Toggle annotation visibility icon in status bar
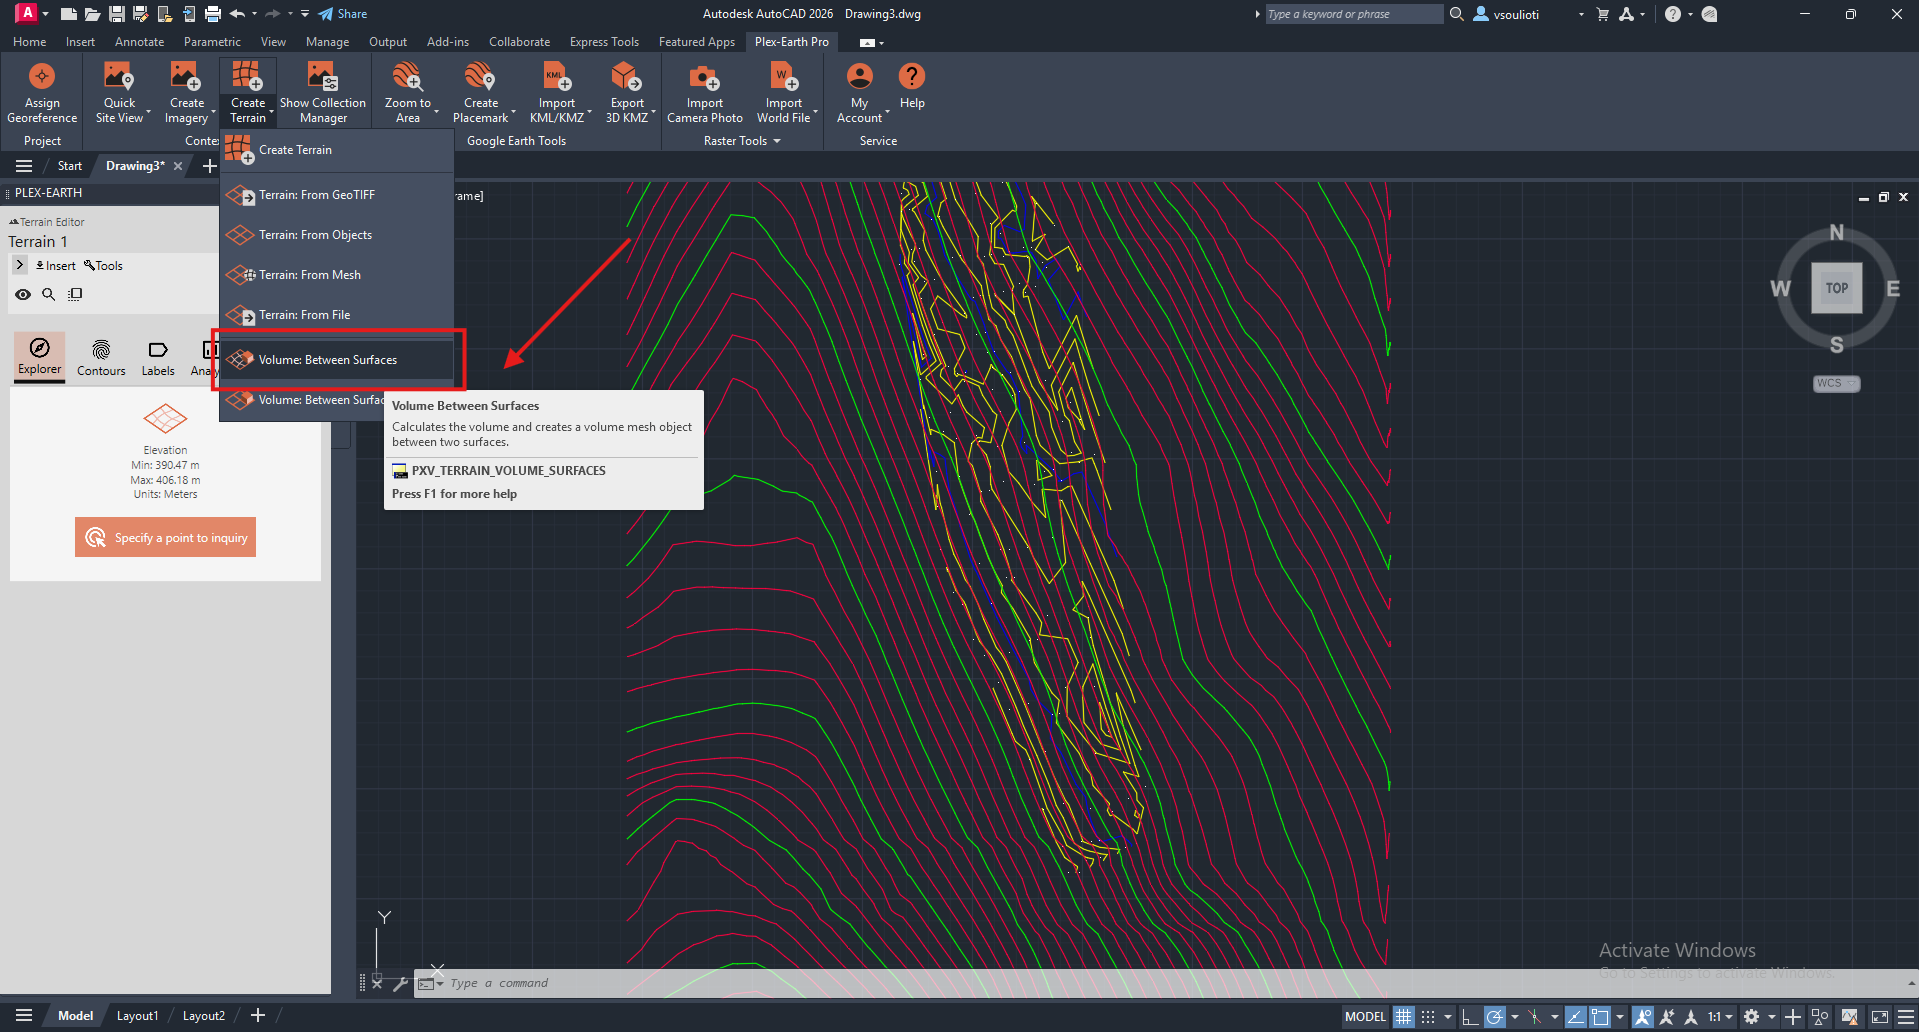Viewport: 1919px width, 1032px height. 1643,1017
